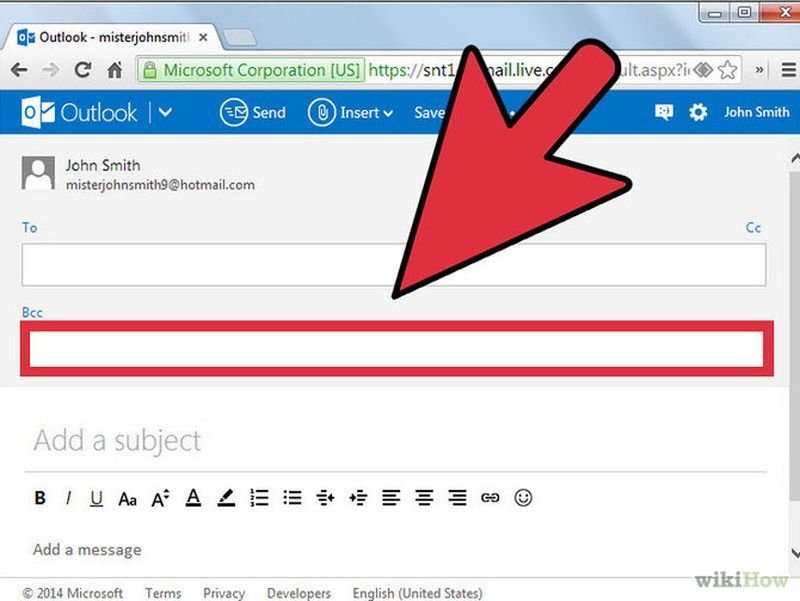This screenshot has width=800, height=601.
Task: Open the Privacy link
Action: point(224,593)
